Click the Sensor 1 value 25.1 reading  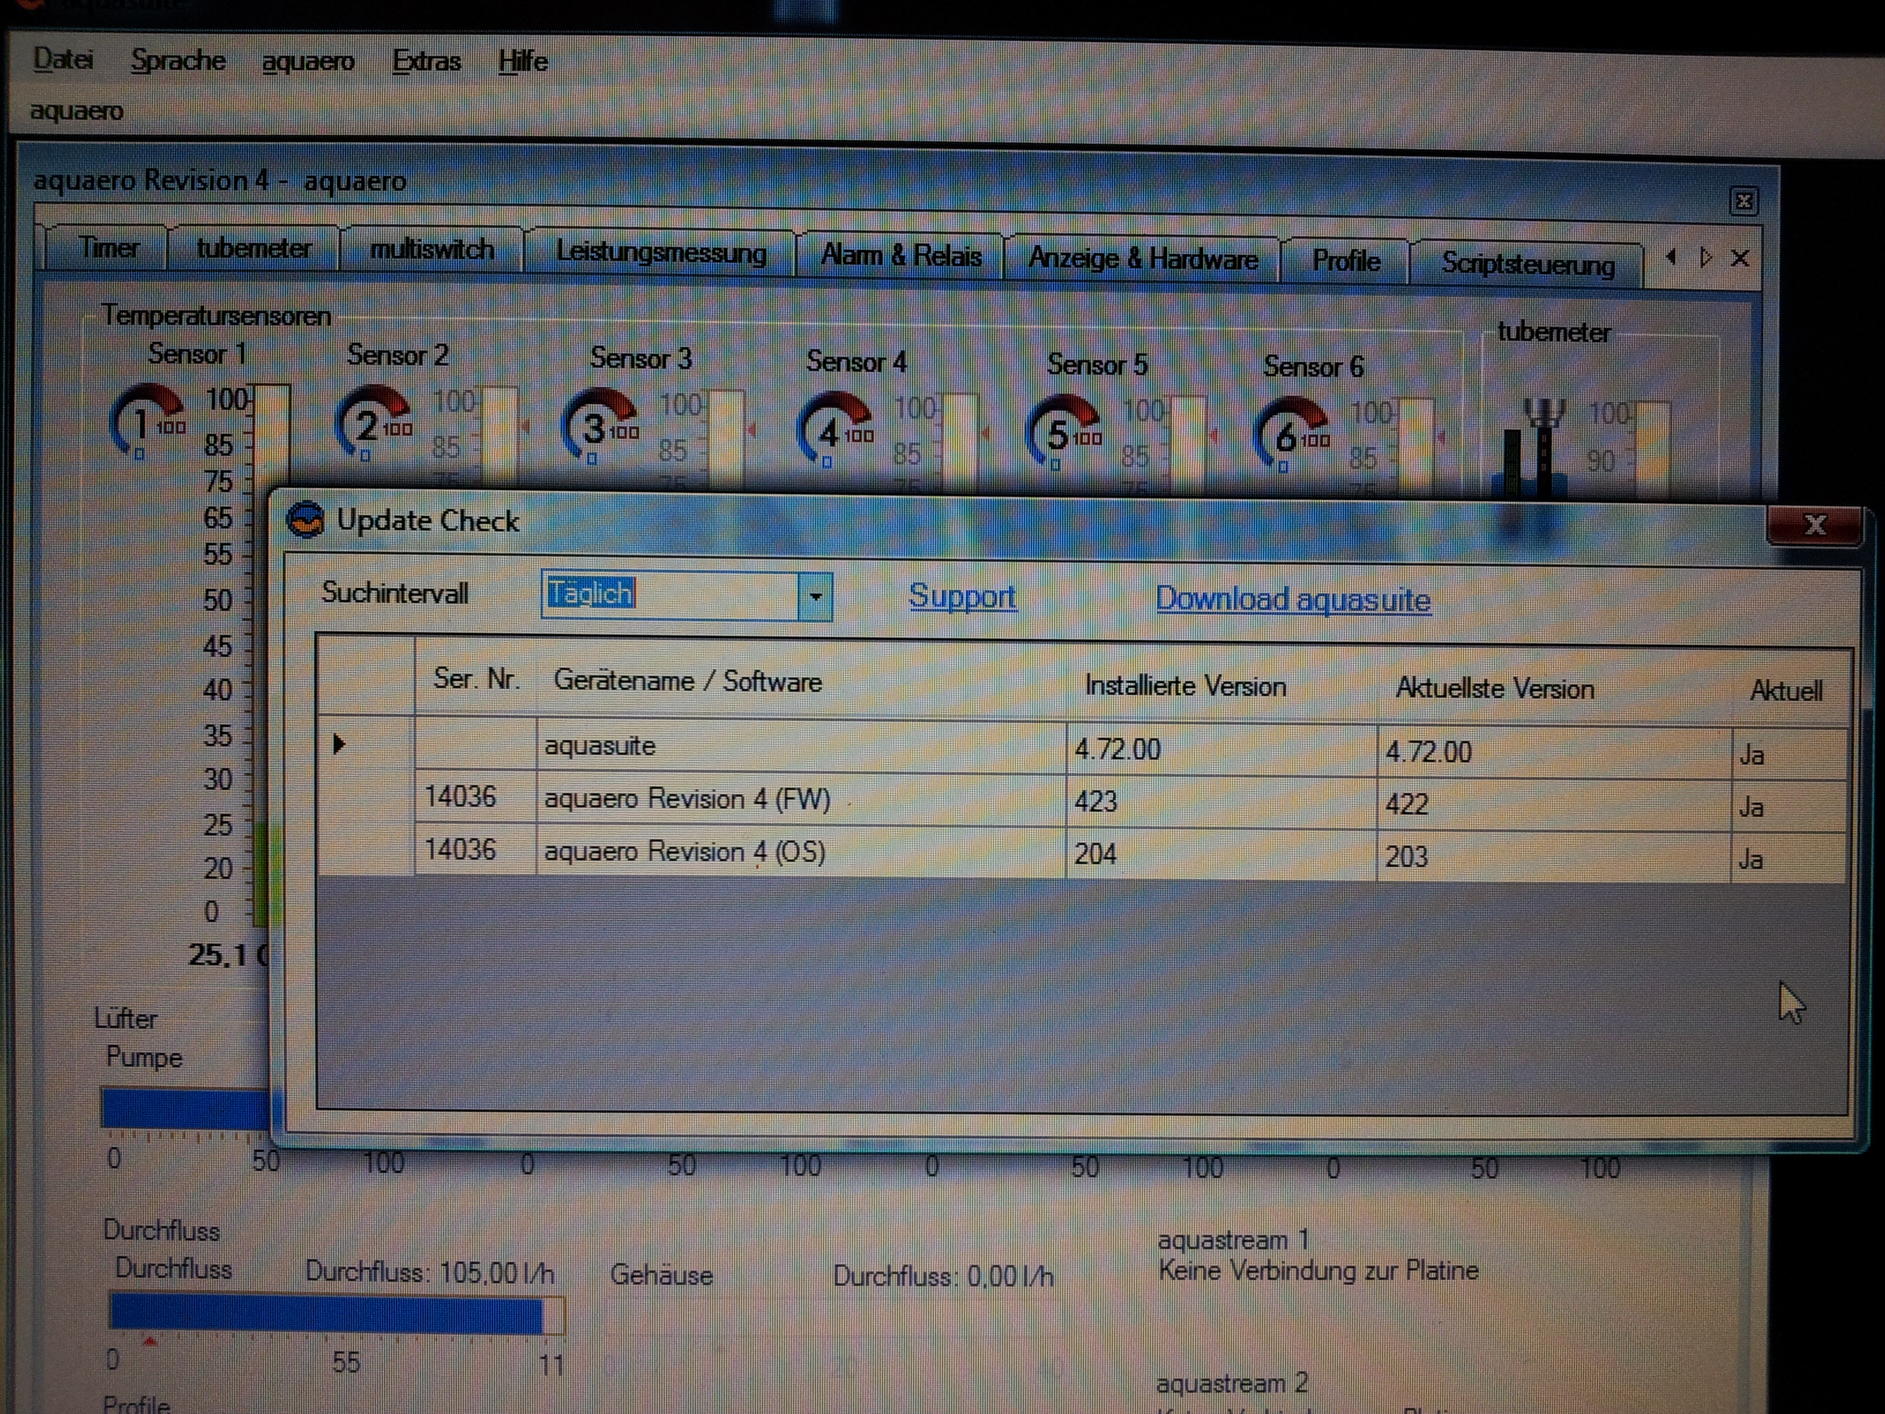[x=228, y=956]
